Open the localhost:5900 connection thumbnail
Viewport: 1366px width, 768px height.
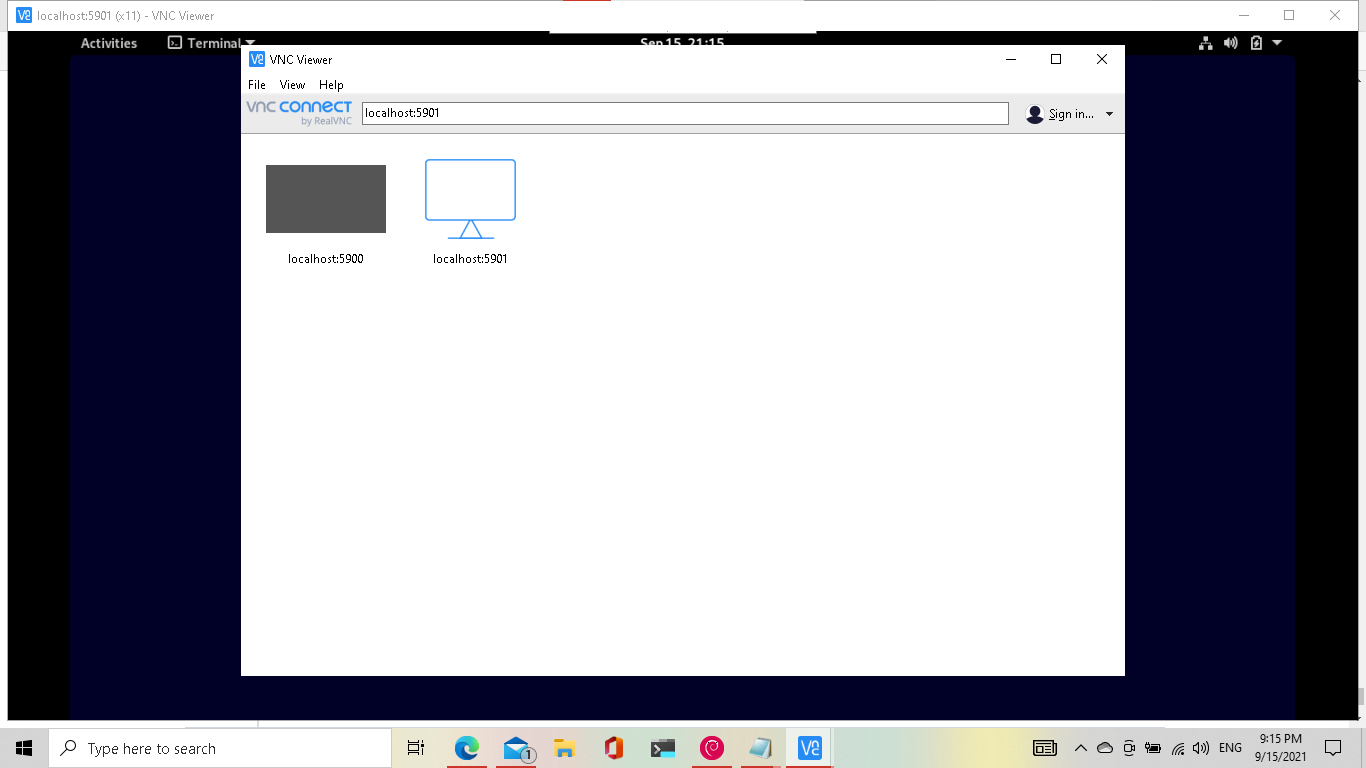(325, 198)
